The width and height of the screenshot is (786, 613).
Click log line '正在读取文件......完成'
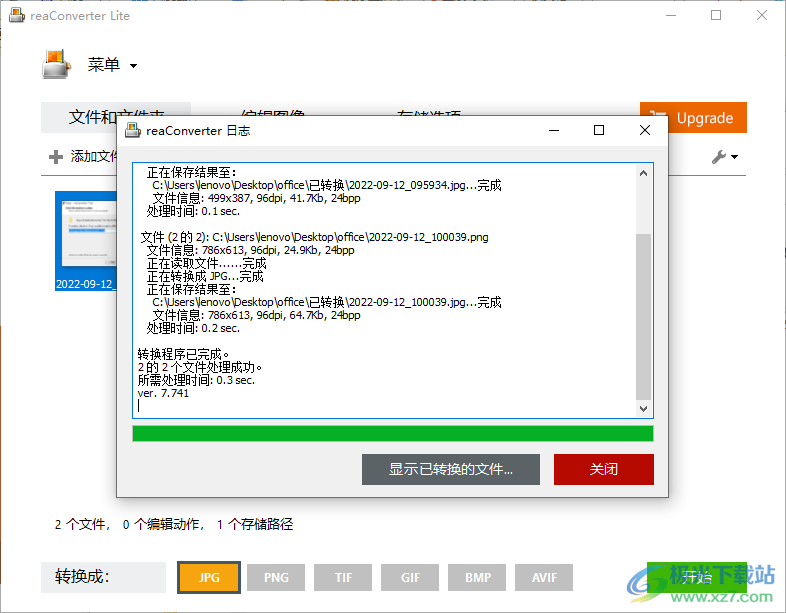tap(207, 263)
